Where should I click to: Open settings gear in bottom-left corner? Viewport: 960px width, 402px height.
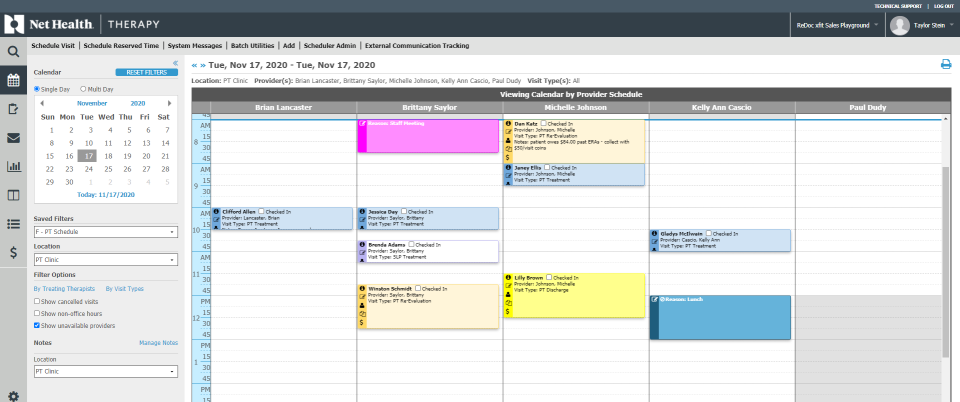[x=14, y=396]
